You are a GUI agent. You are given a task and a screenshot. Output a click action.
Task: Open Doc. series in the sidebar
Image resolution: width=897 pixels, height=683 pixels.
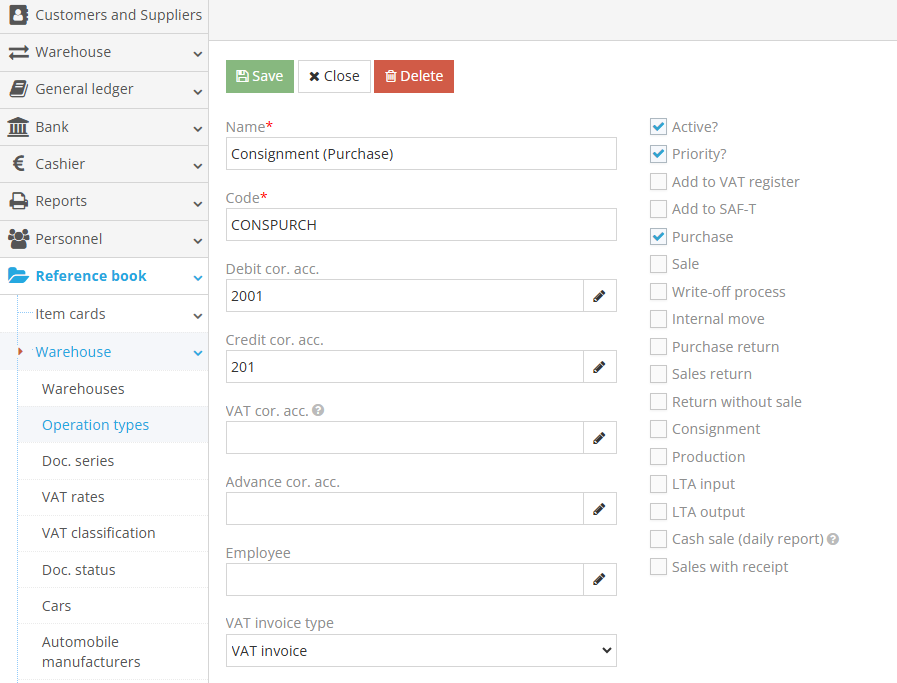78,461
